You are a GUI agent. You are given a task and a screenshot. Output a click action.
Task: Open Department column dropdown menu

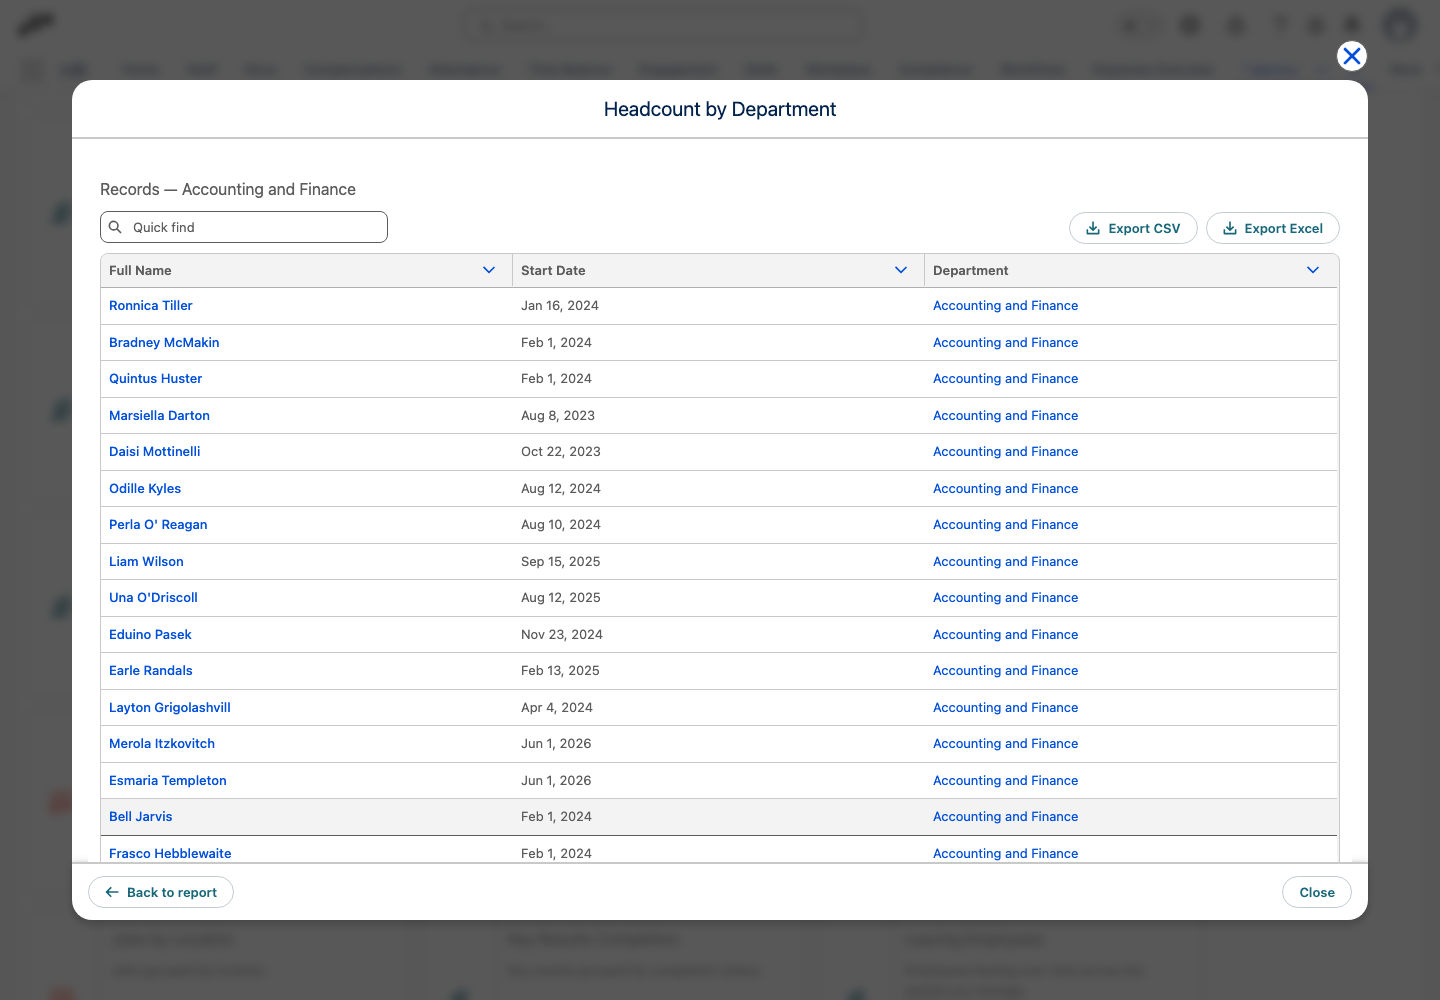1313,270
